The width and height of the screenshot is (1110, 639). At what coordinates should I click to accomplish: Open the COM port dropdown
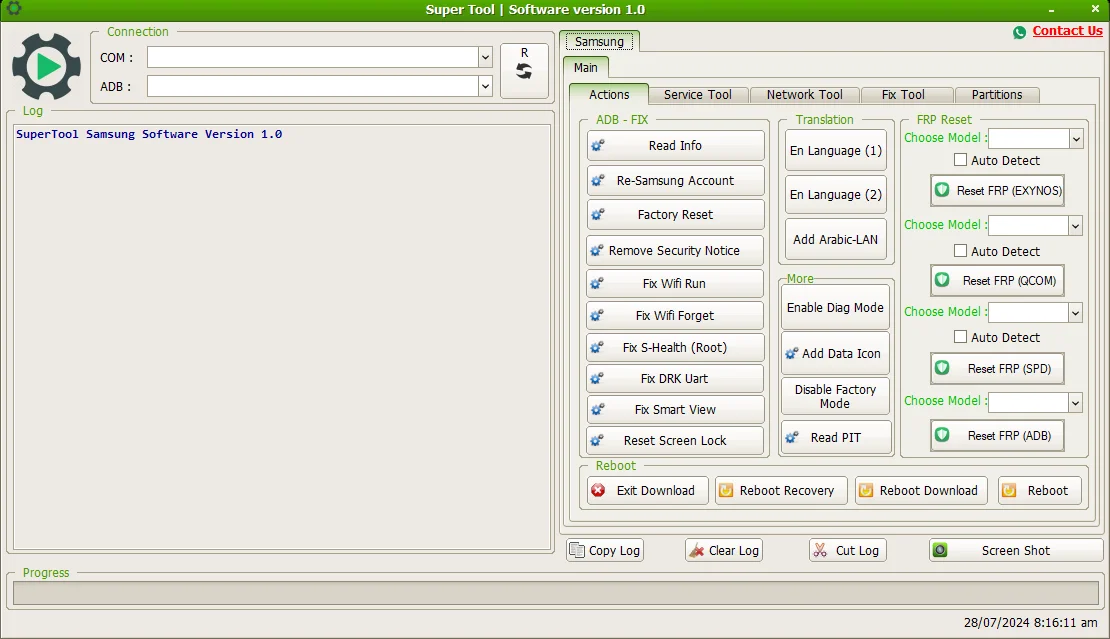485,57
